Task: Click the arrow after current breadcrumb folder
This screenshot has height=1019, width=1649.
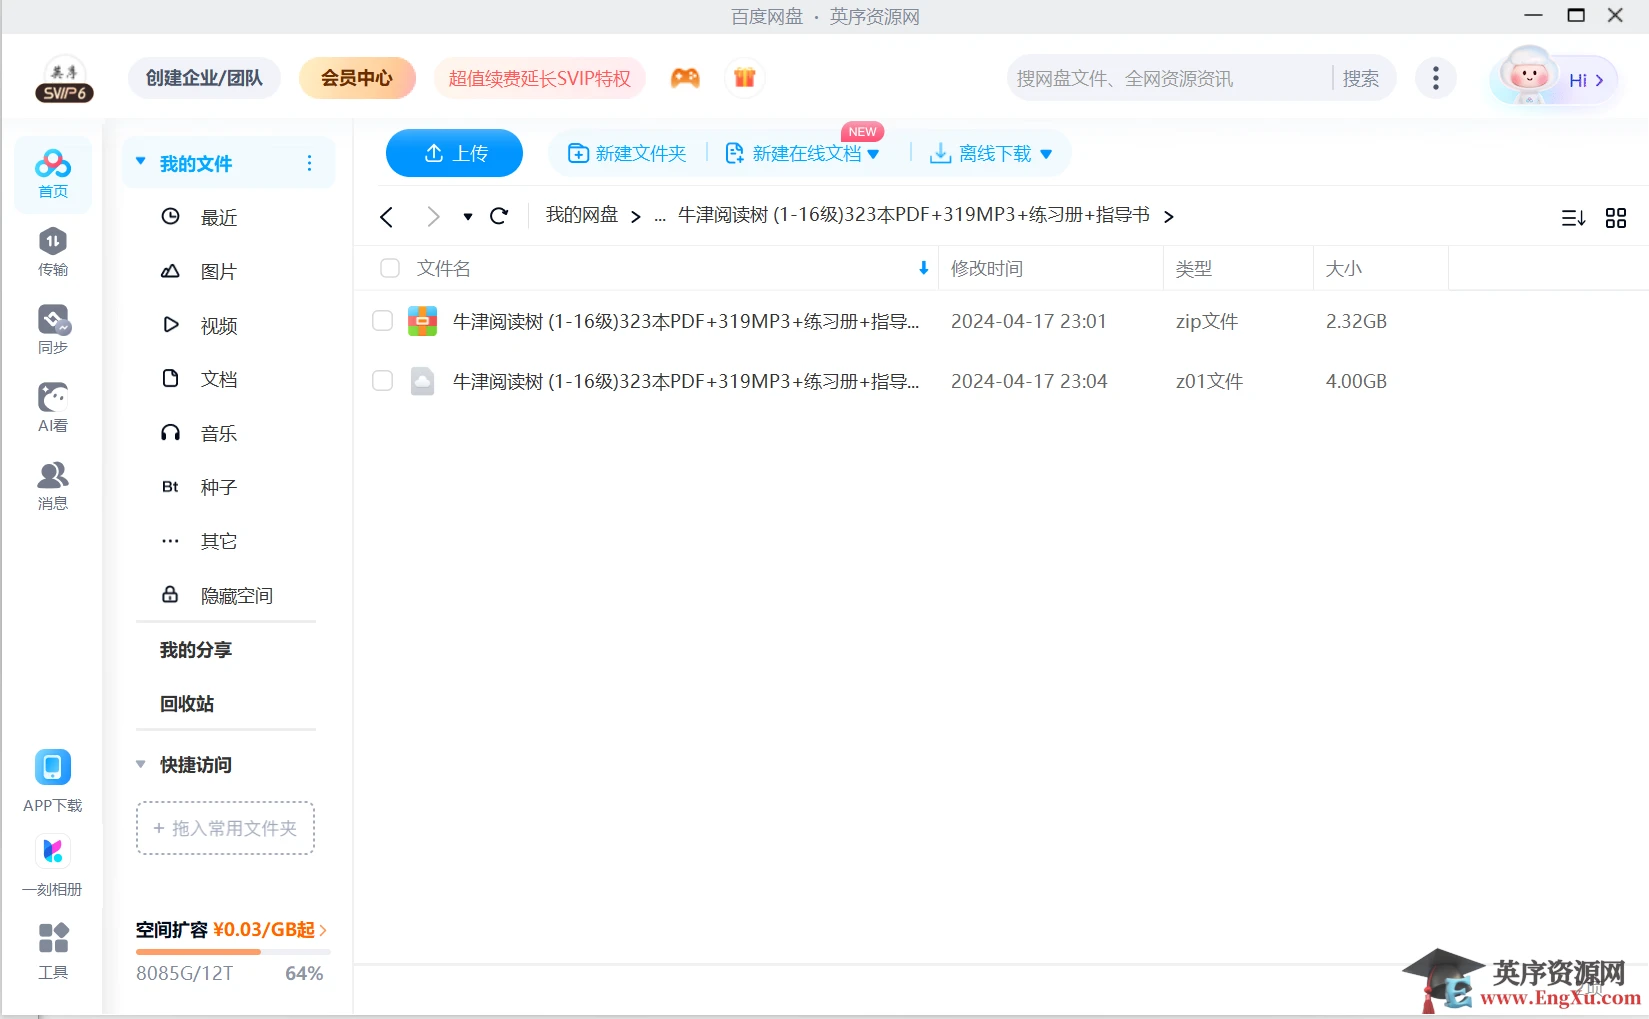Action: pos(1168,216)
